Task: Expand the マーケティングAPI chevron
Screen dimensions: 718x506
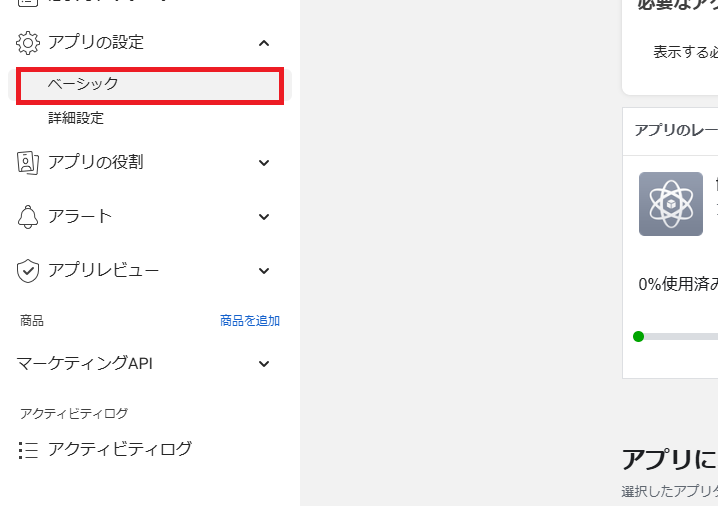Action: [x=264, y=364]
